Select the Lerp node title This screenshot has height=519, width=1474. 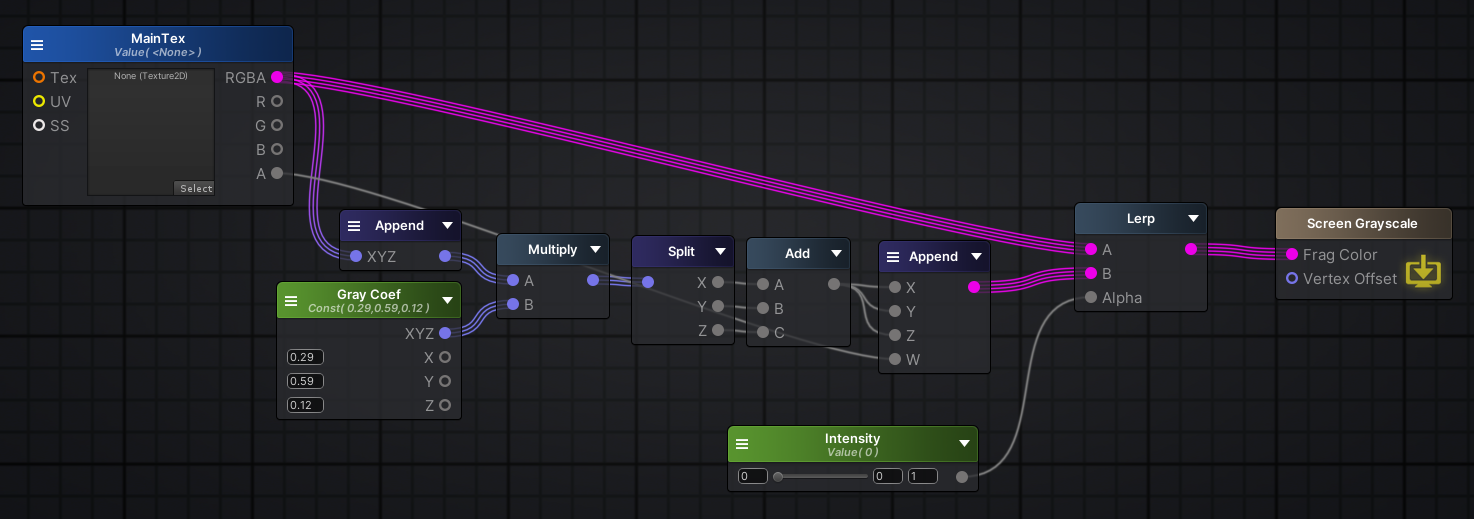click(1141, 219)
